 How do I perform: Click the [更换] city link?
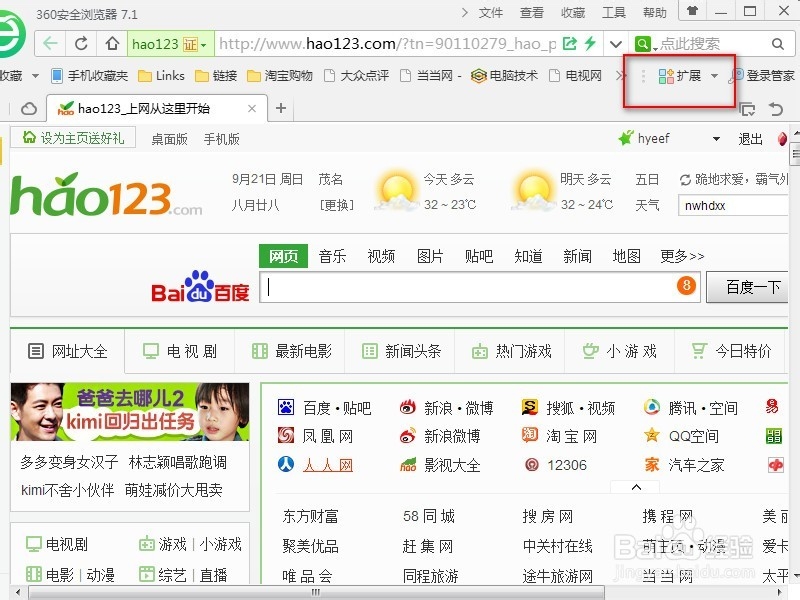click(336, 205)
